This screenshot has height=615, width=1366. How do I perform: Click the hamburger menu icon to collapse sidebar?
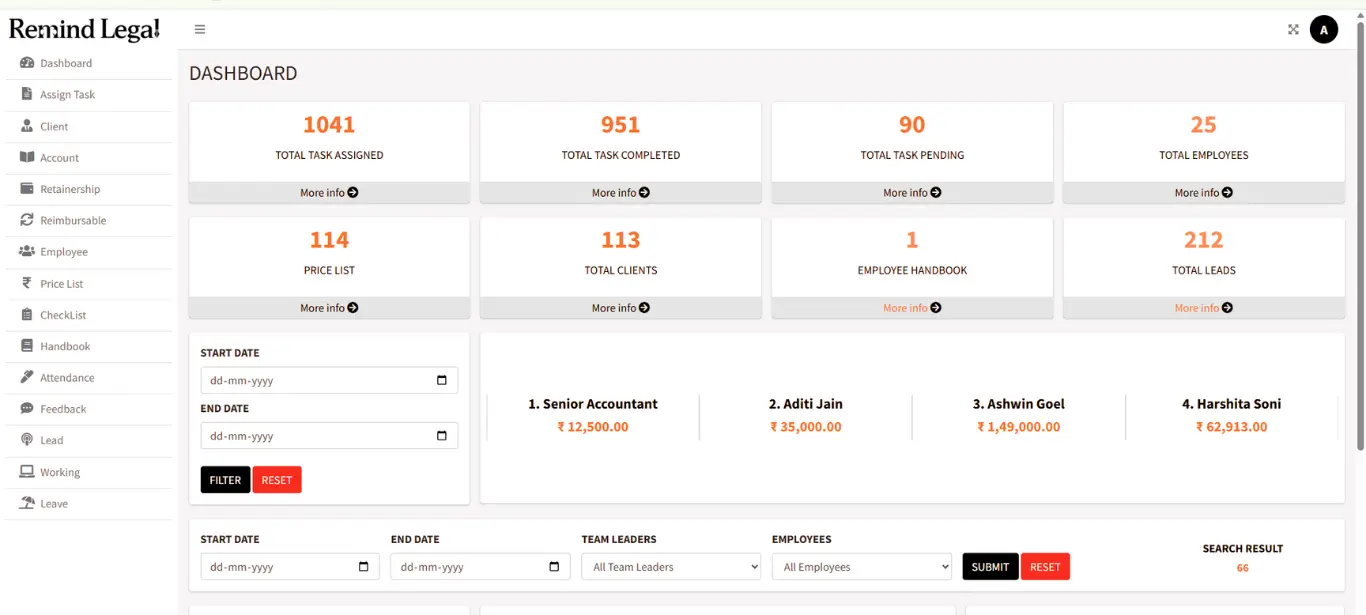click(x=200, y=29)
